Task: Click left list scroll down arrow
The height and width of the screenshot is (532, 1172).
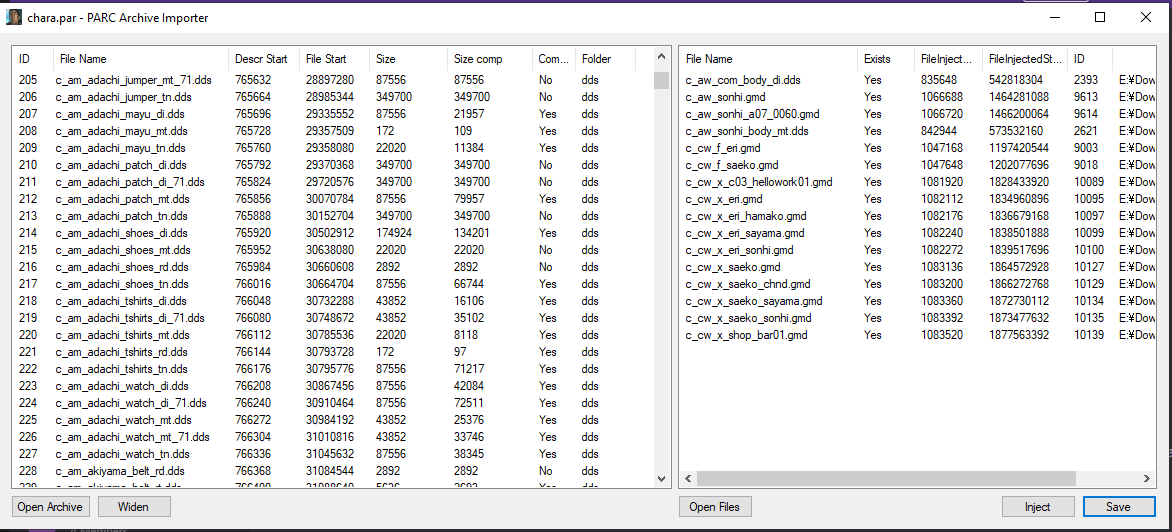Action: tap(661, 479)
